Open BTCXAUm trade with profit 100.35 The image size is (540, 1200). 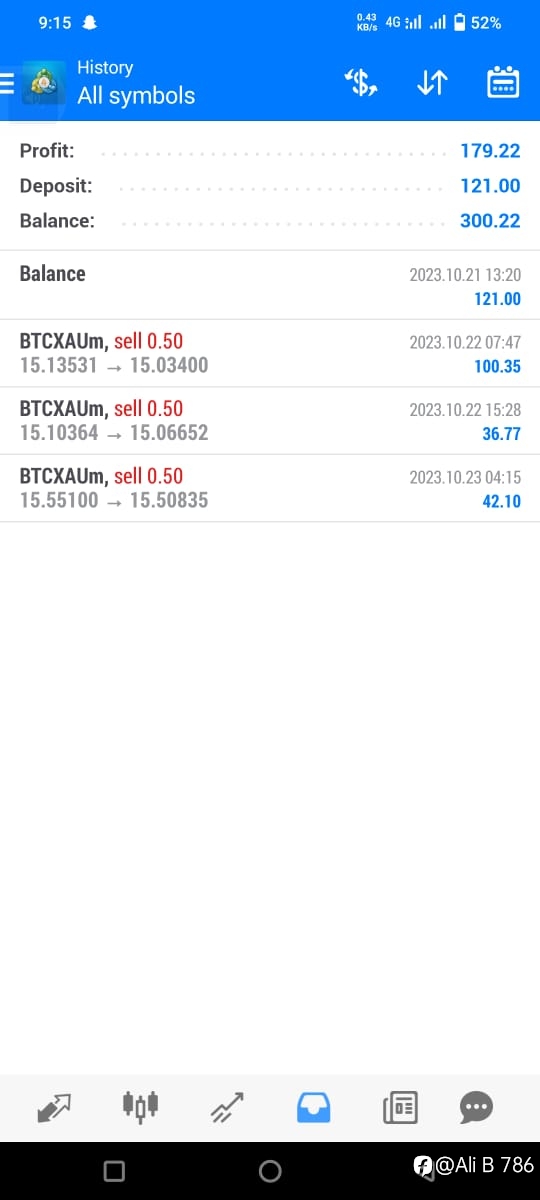270,353
